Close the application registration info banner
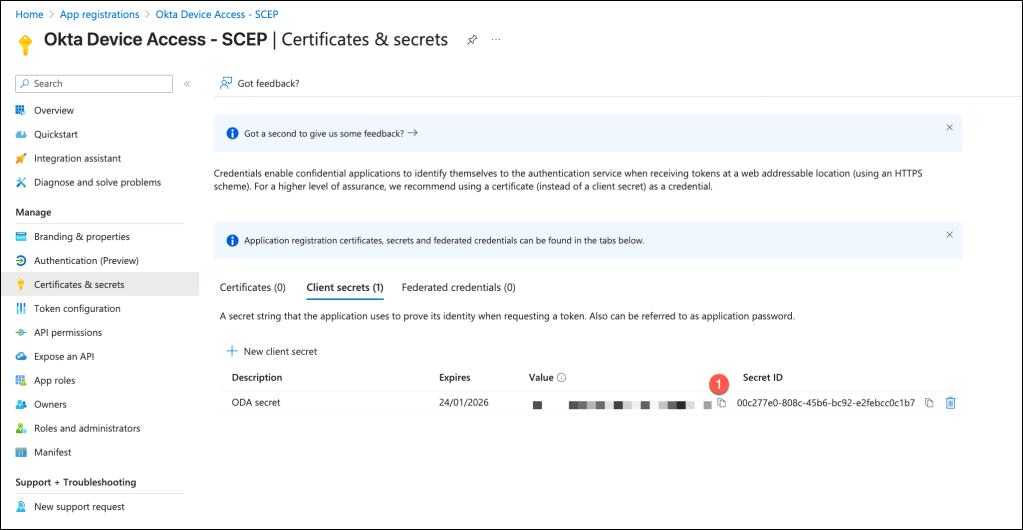The width and height of the screenshot is (1023, 530). [x=949, y=235]
